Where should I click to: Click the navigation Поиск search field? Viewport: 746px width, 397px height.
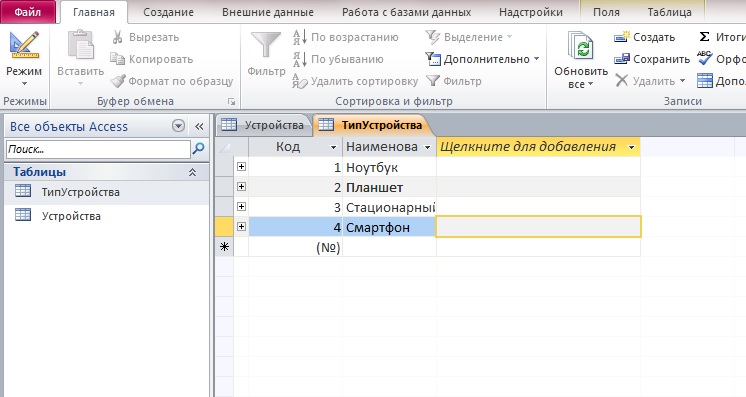click(x=98, y=149)
